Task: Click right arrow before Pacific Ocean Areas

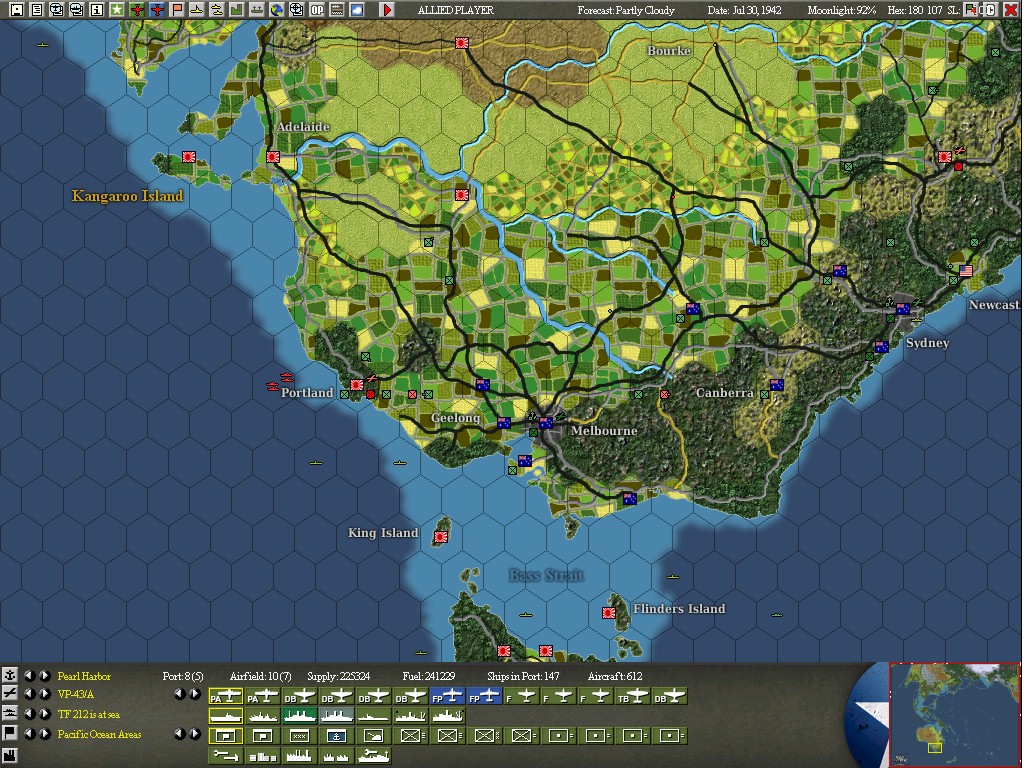Action: point(44,733)
